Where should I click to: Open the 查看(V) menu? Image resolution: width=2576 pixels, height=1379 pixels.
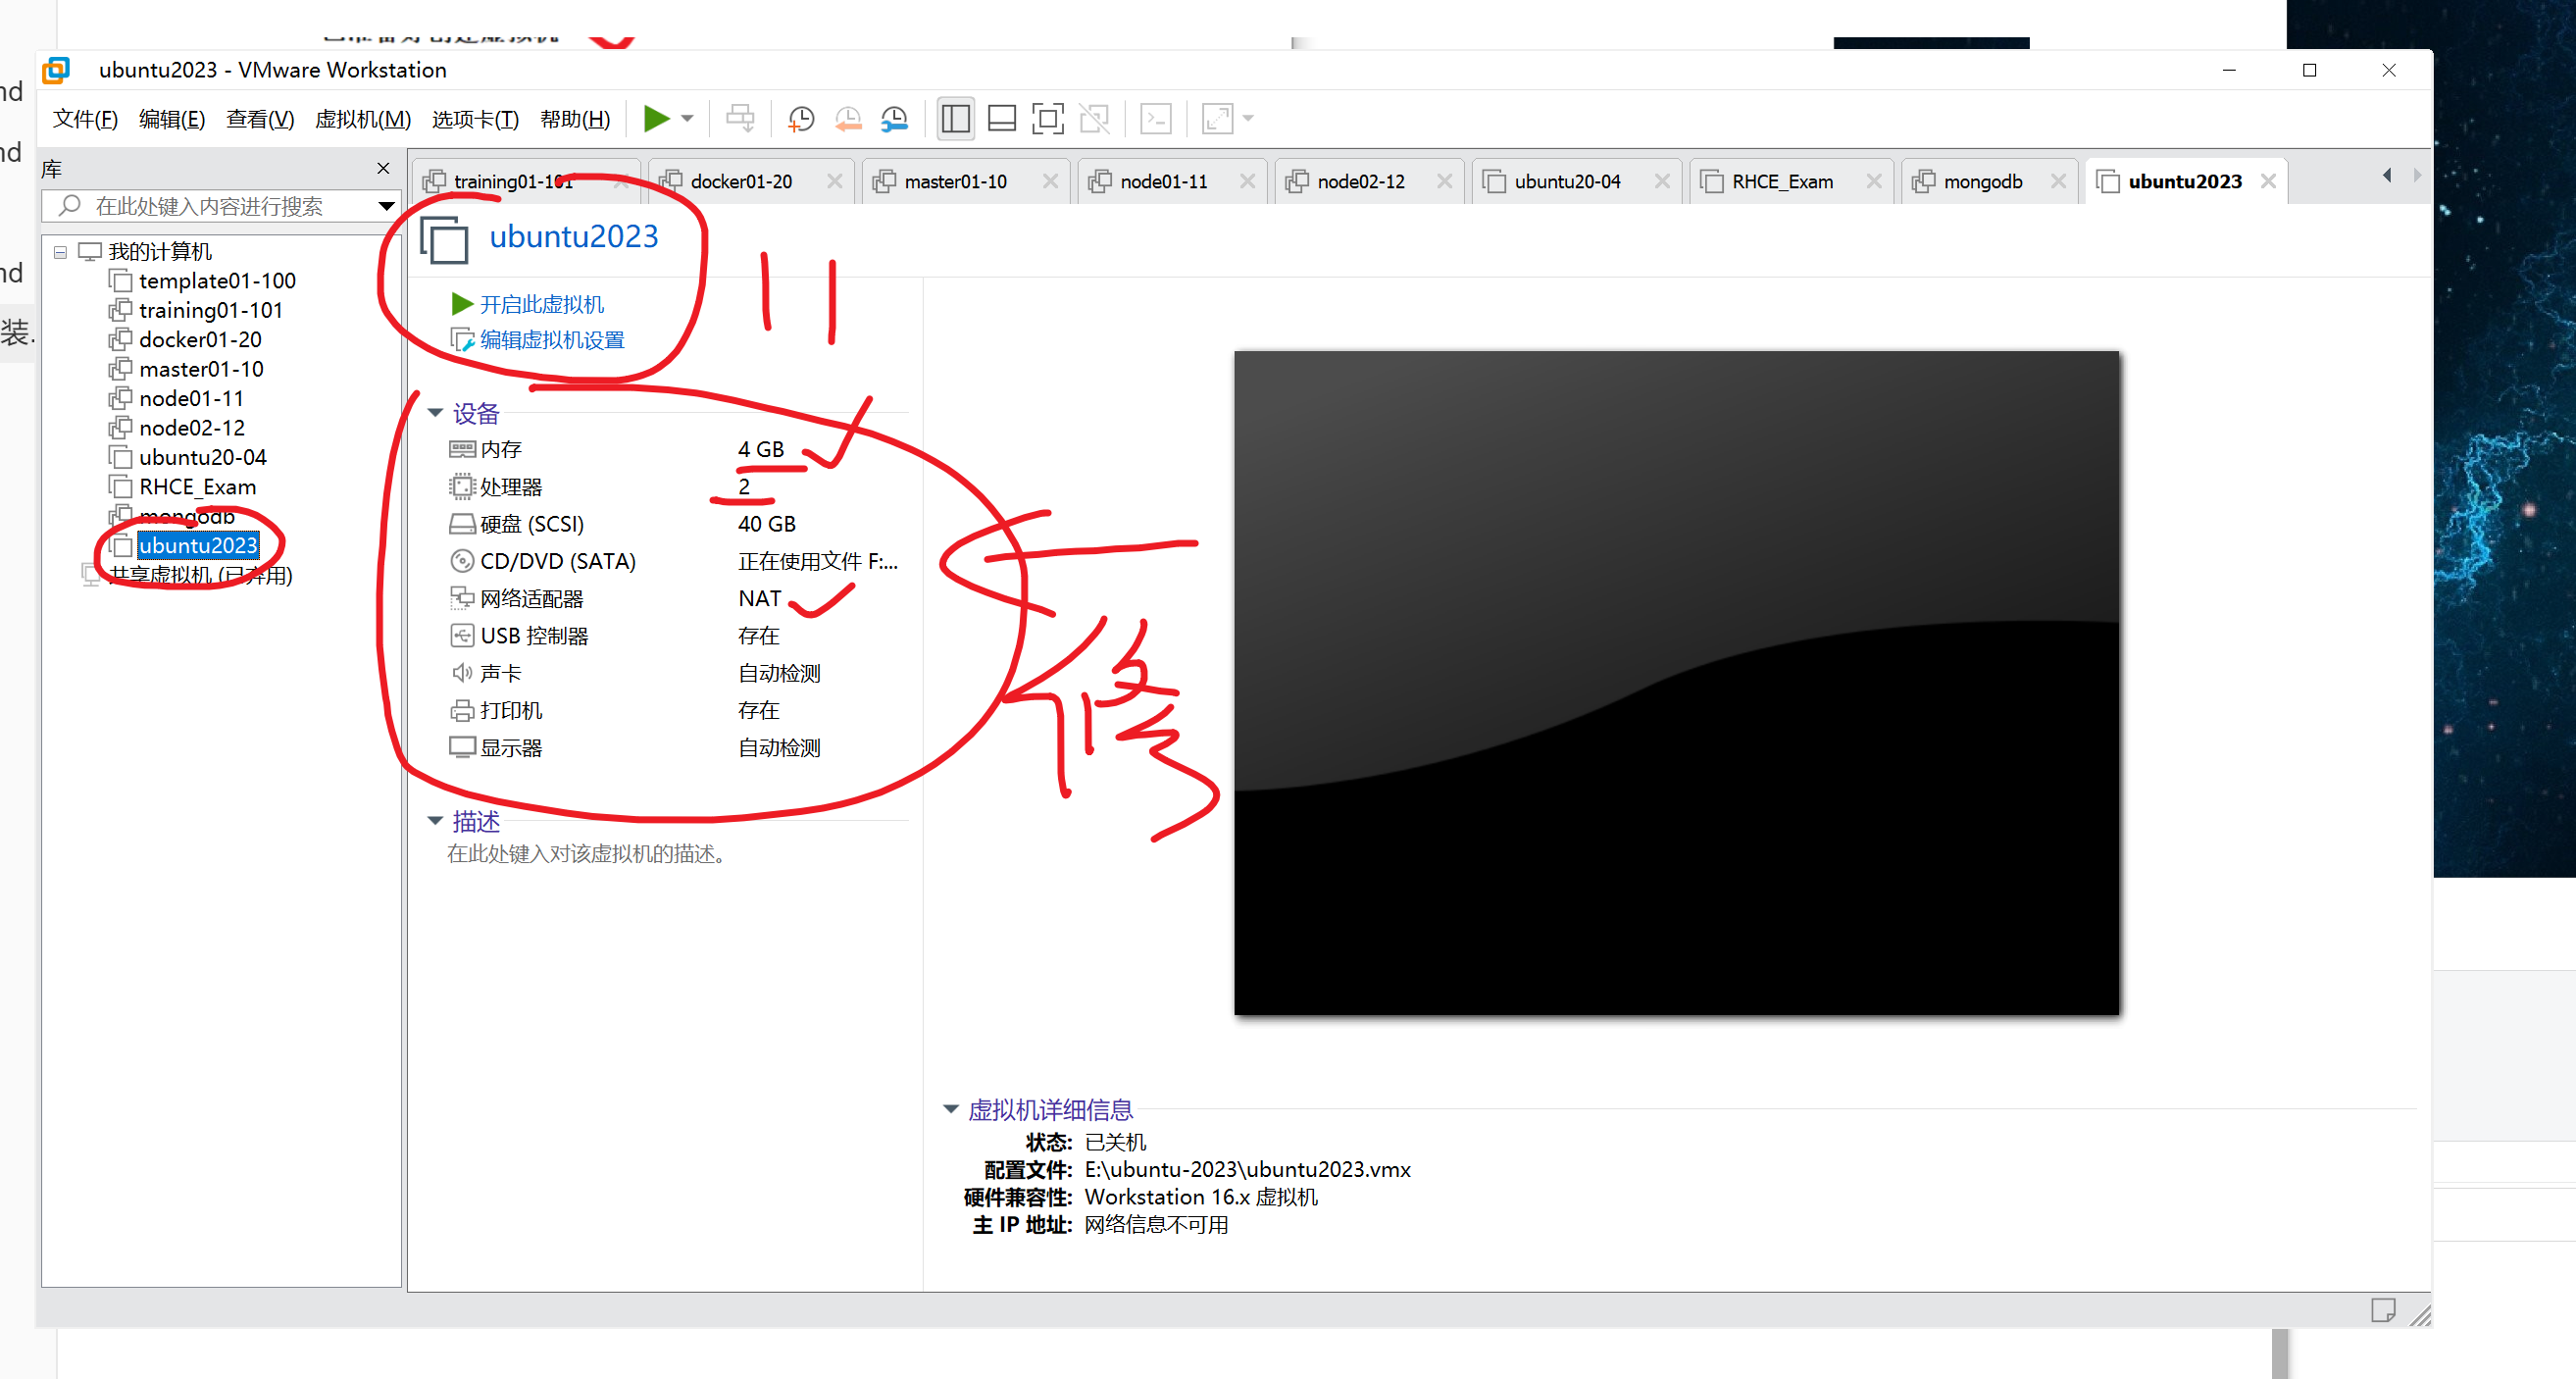coord(260,119)
